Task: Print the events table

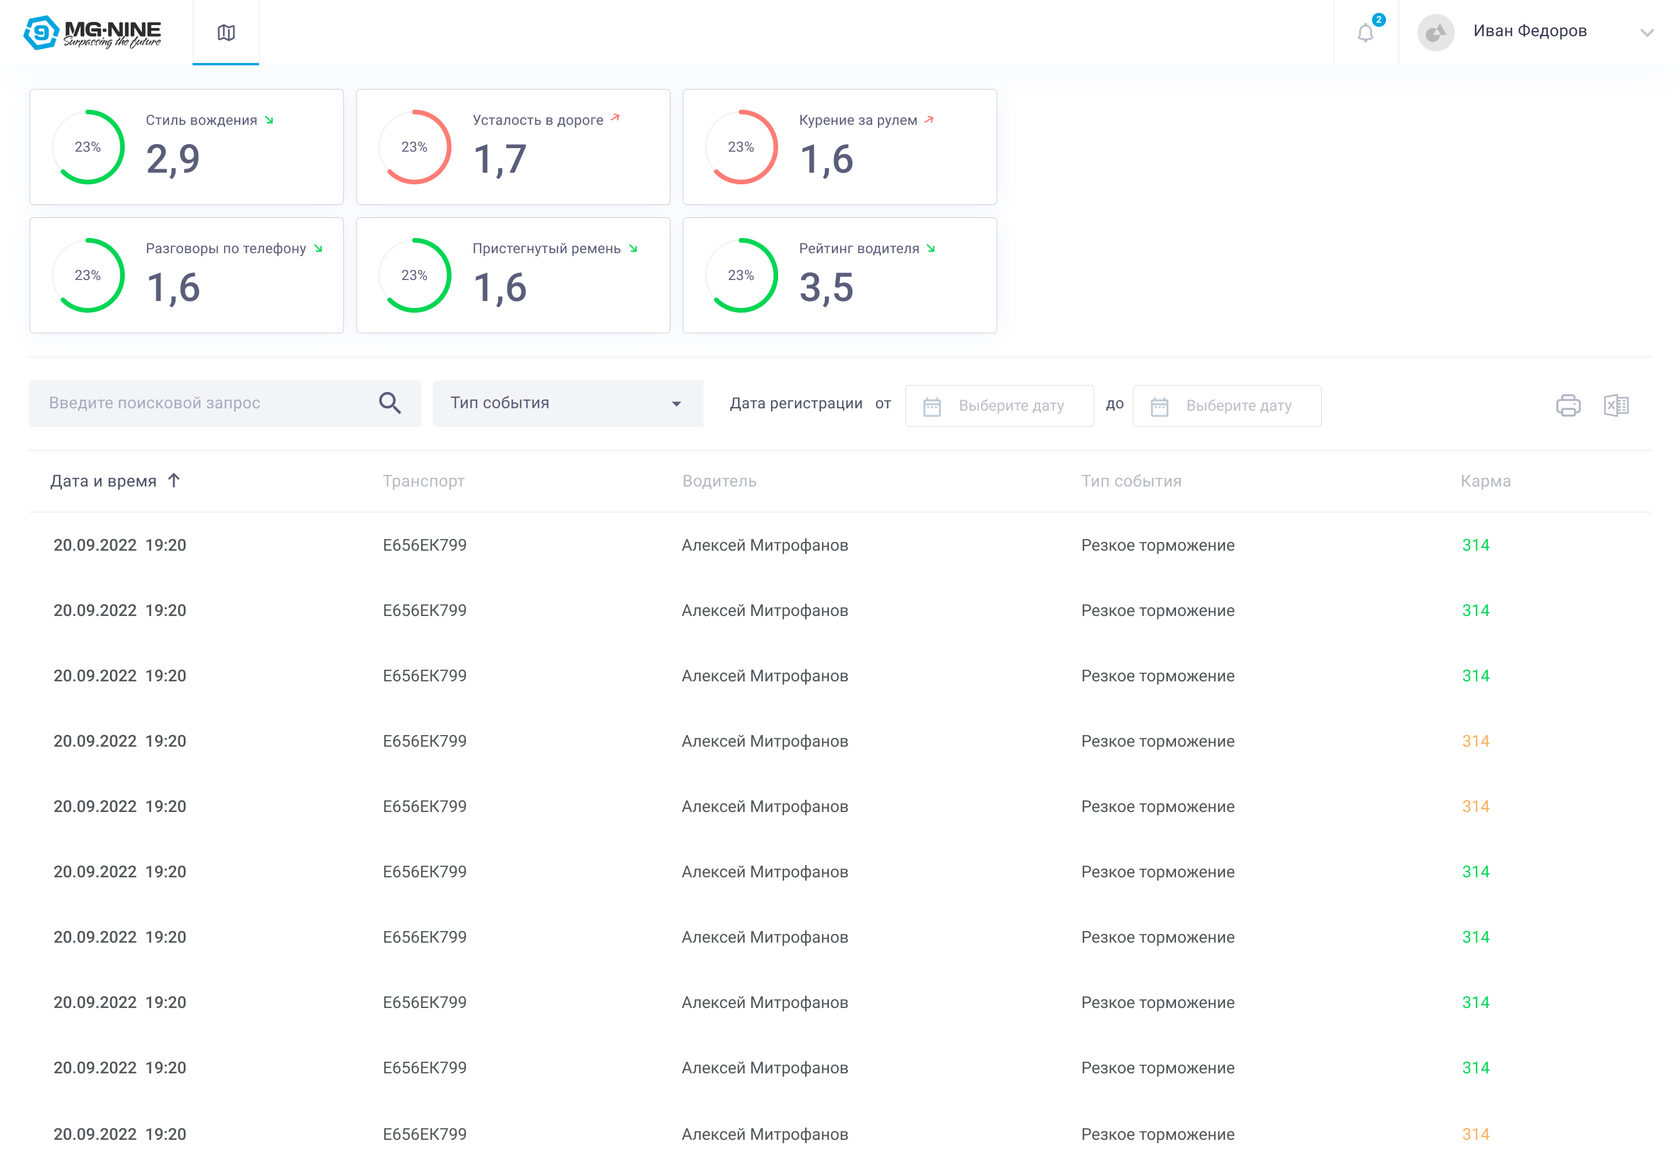Action: pos(1568,405)
